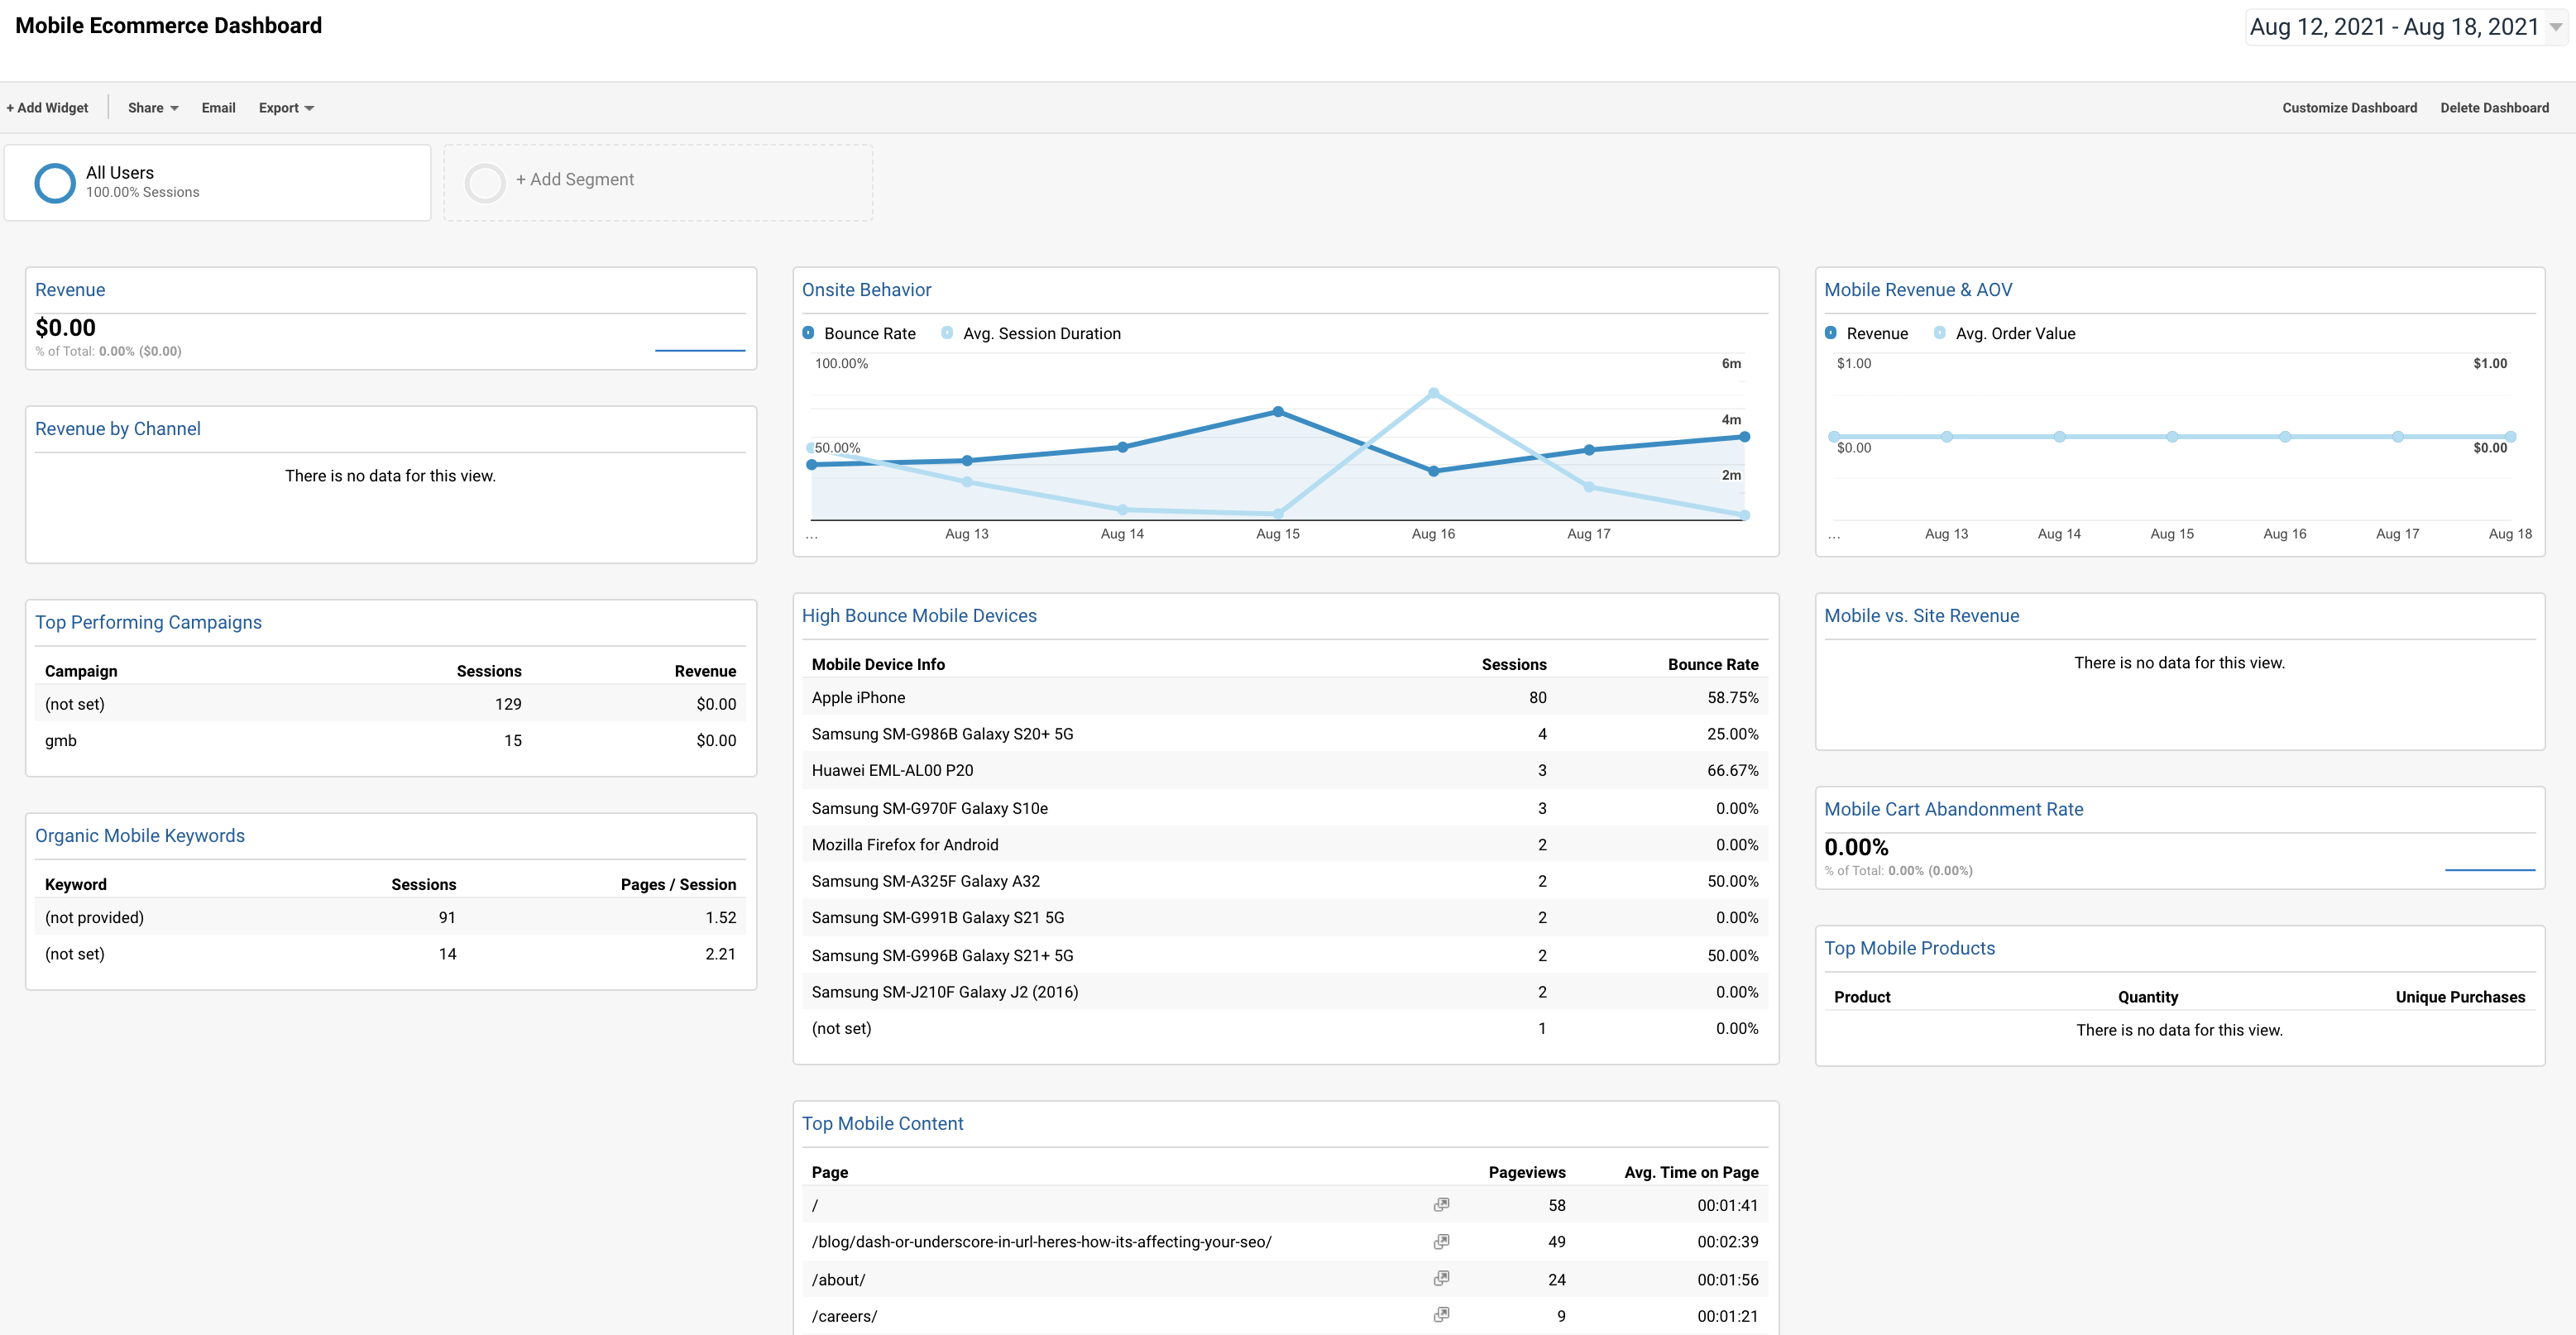Toggle the Avg. Order Value series visibility
The height and width of the screenshot is (1335, 2576).
(2016, 333)
